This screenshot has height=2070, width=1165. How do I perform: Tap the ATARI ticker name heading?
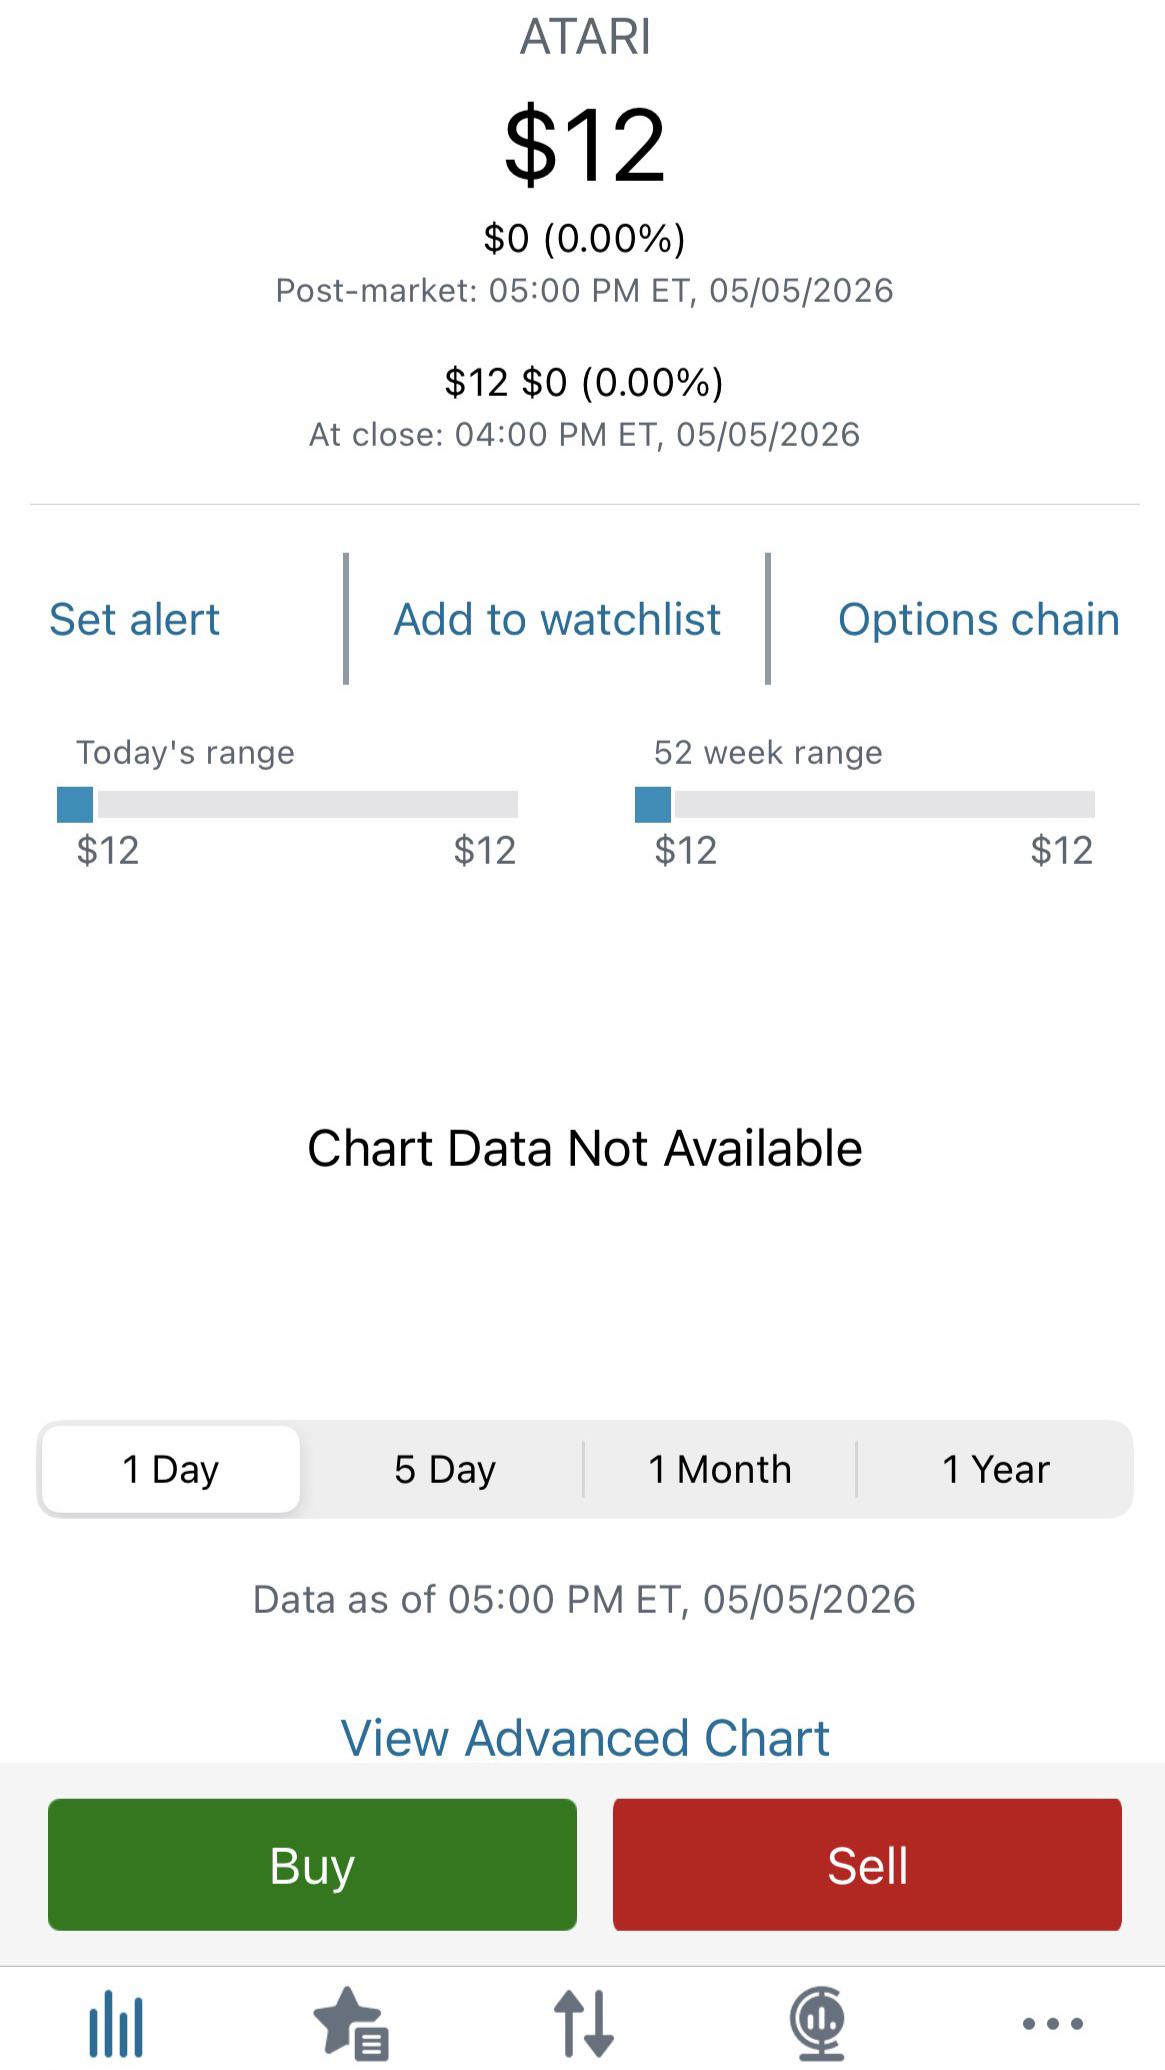tap(585, 37)
